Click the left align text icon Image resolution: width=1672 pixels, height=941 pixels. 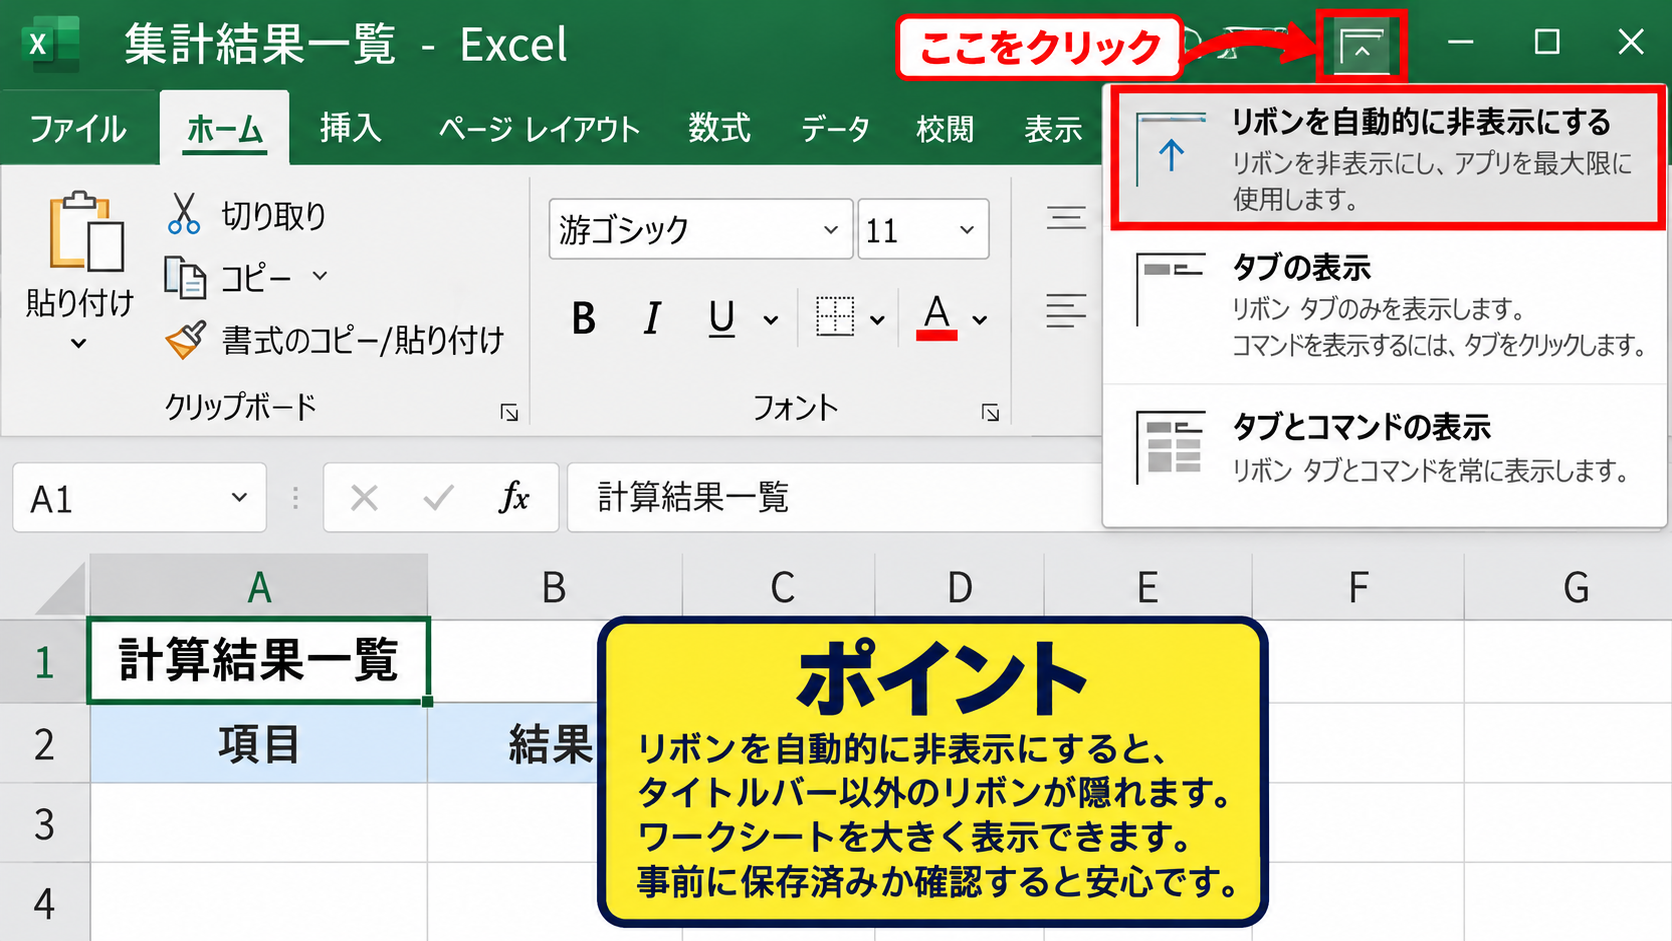click(x=1066, y=310)
